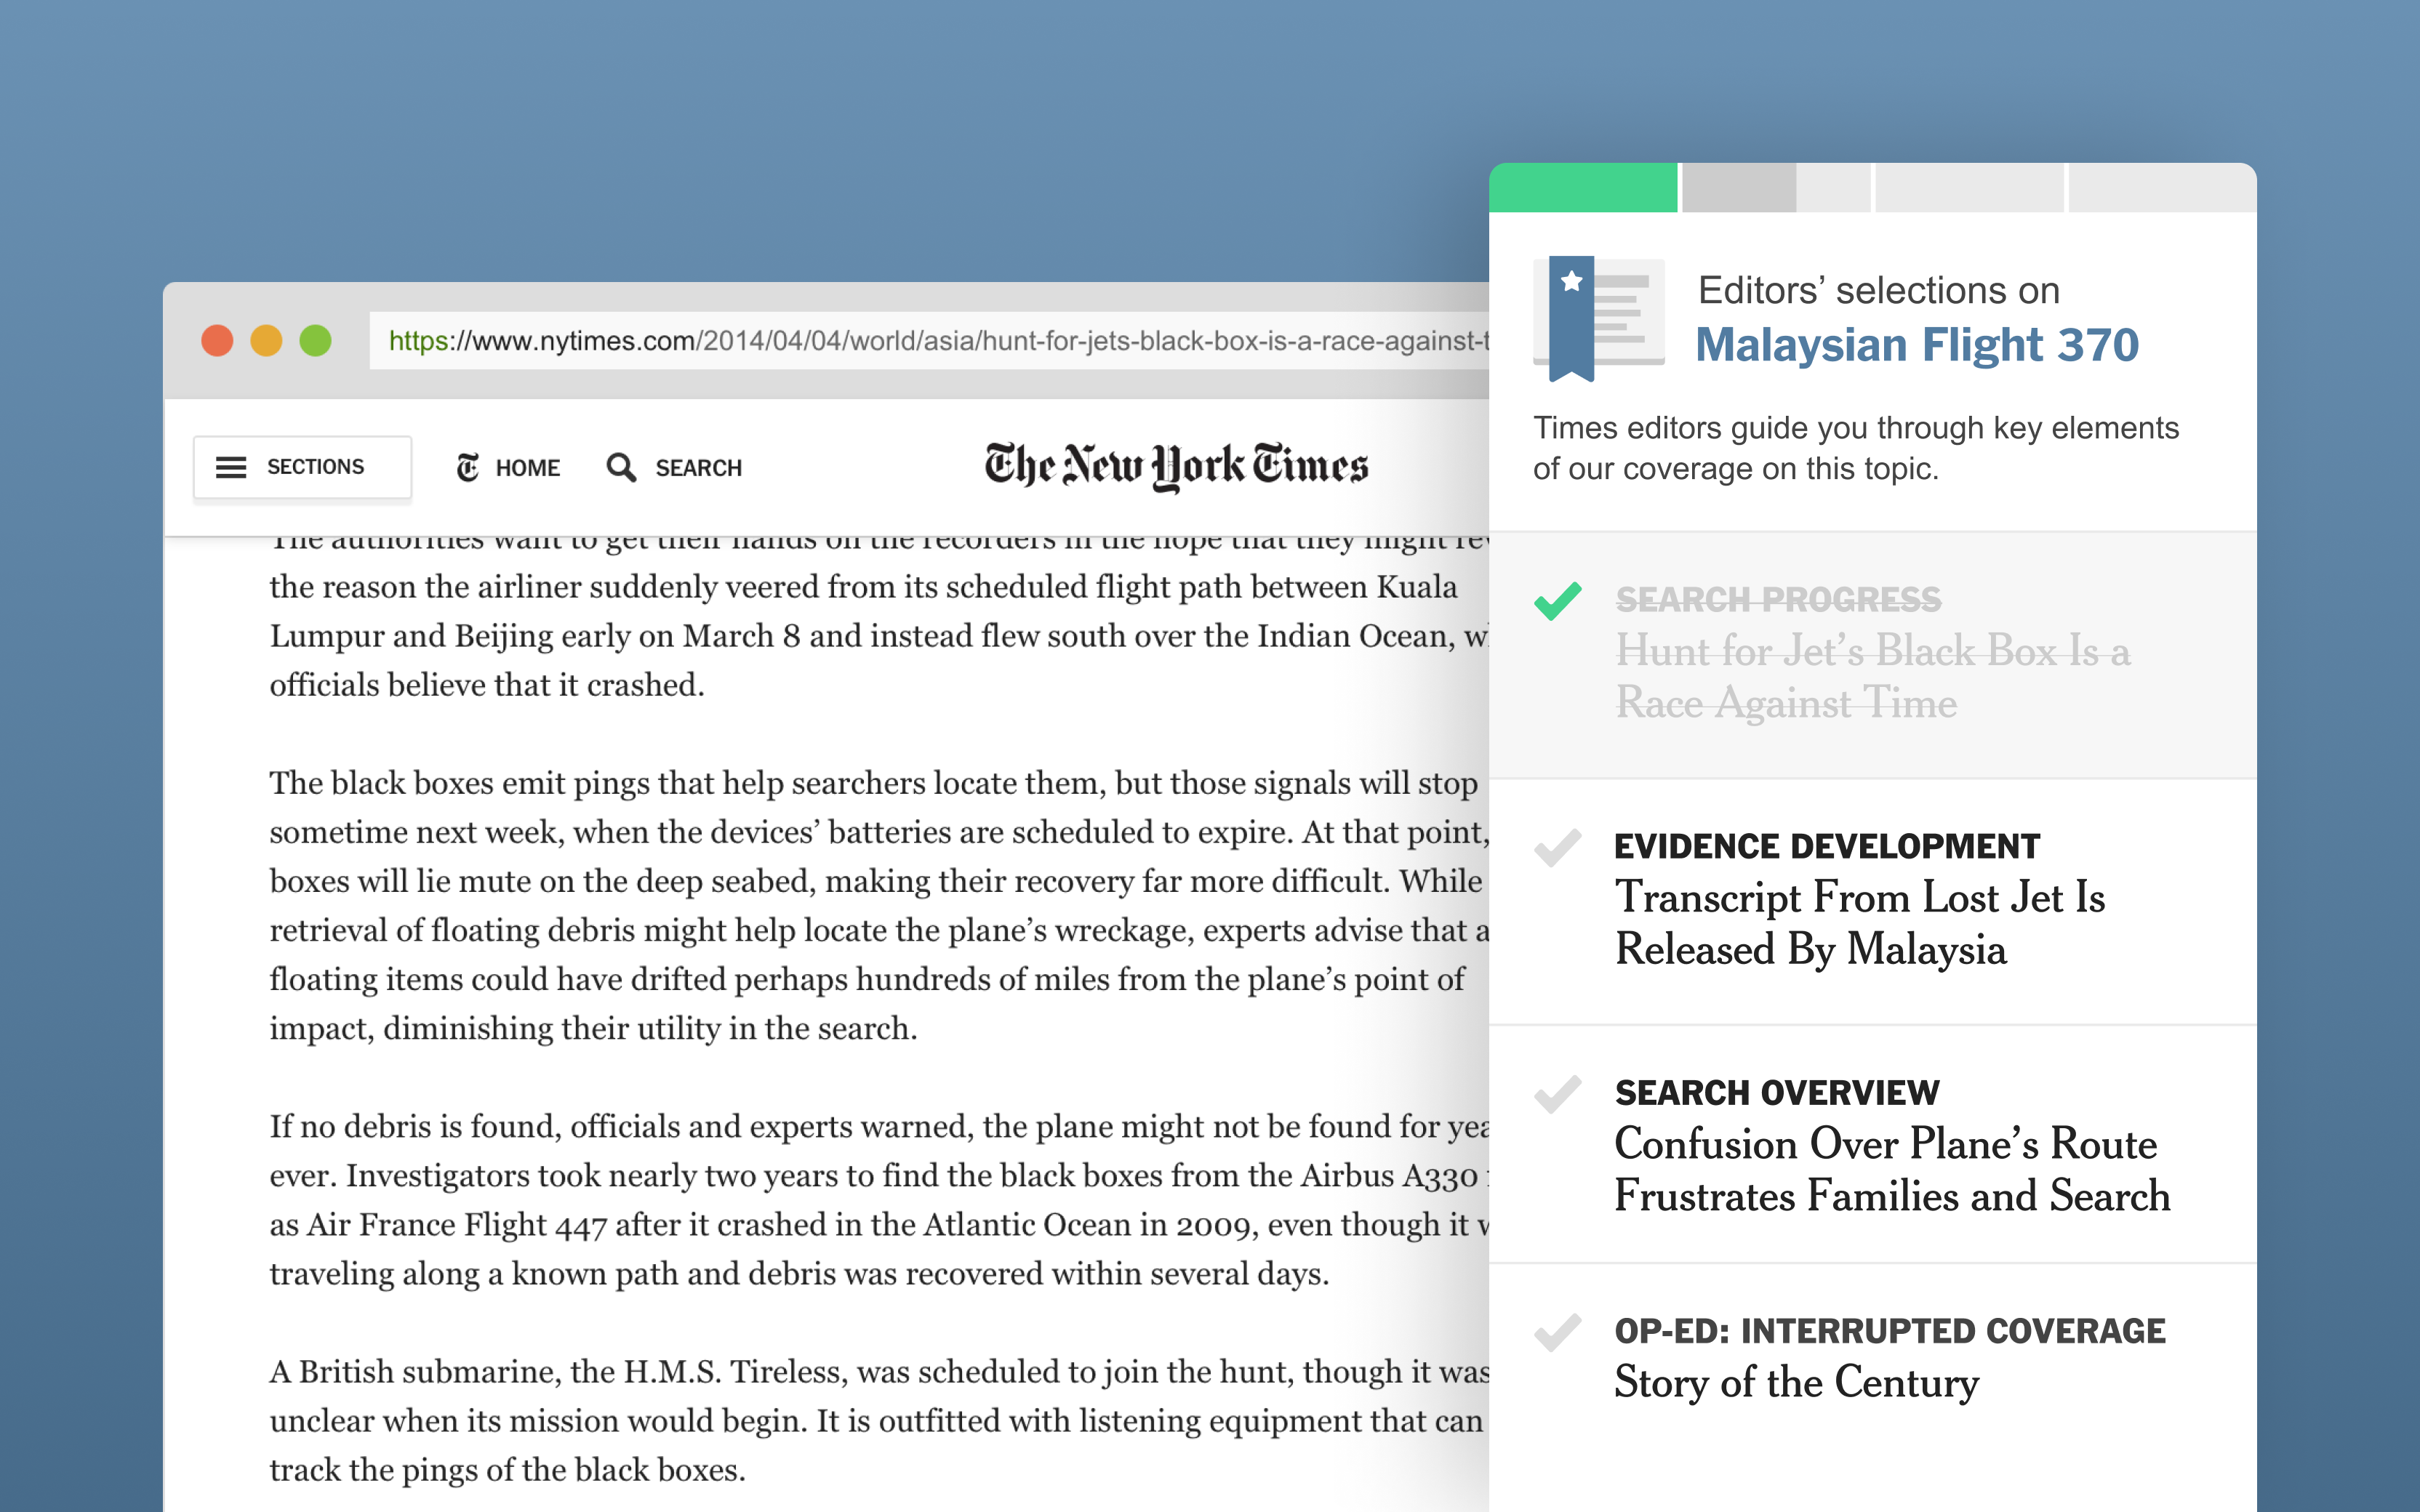2420x1512 pixels.
Task: Click paragraph starting 'If no debris is found'
Action: 879,1200
